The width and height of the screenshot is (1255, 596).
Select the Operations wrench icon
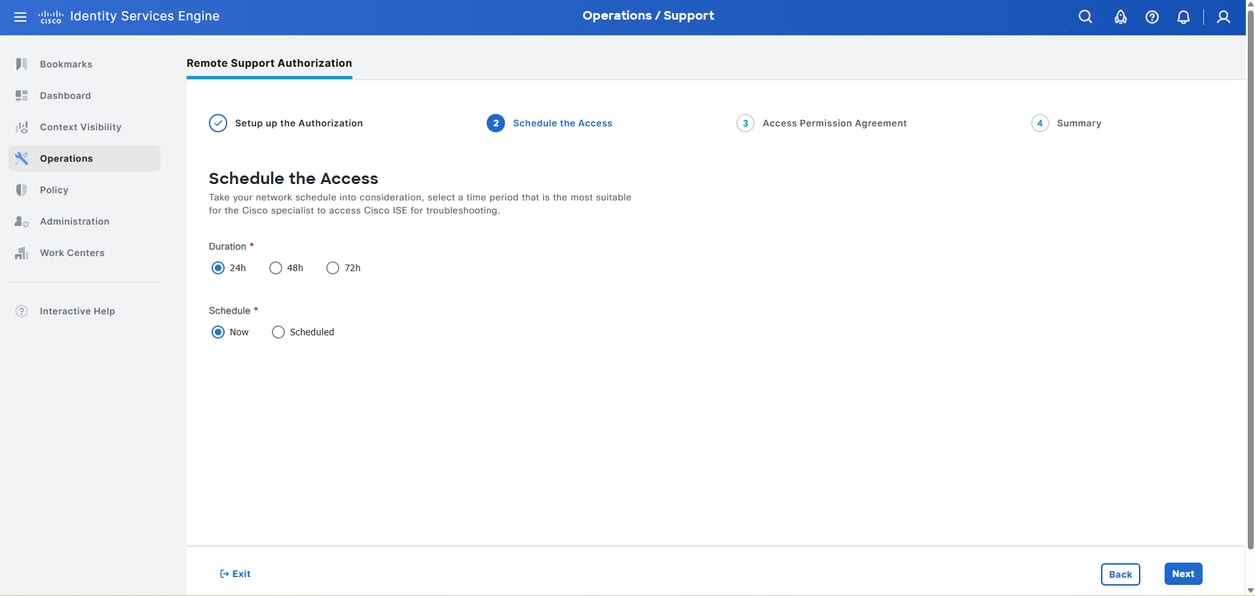click(x=19, y=157)
